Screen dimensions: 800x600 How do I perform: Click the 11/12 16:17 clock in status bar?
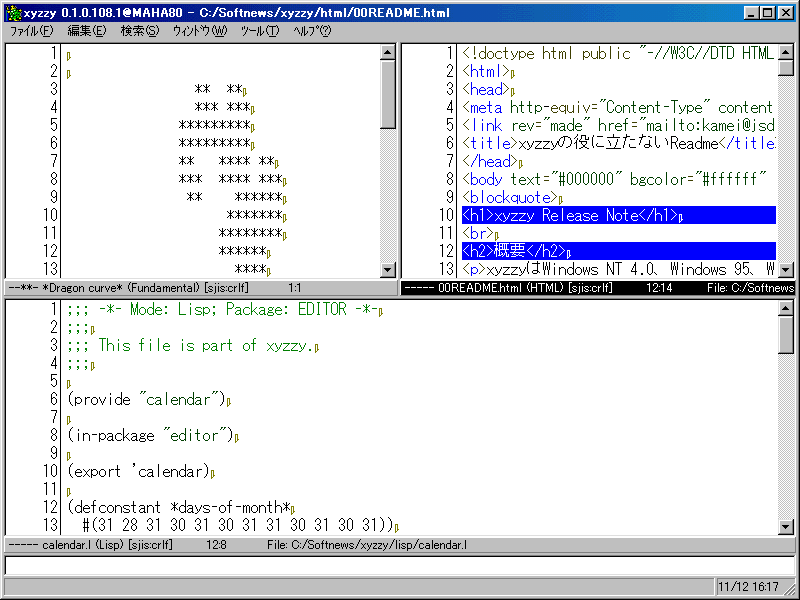click(748, 587)
